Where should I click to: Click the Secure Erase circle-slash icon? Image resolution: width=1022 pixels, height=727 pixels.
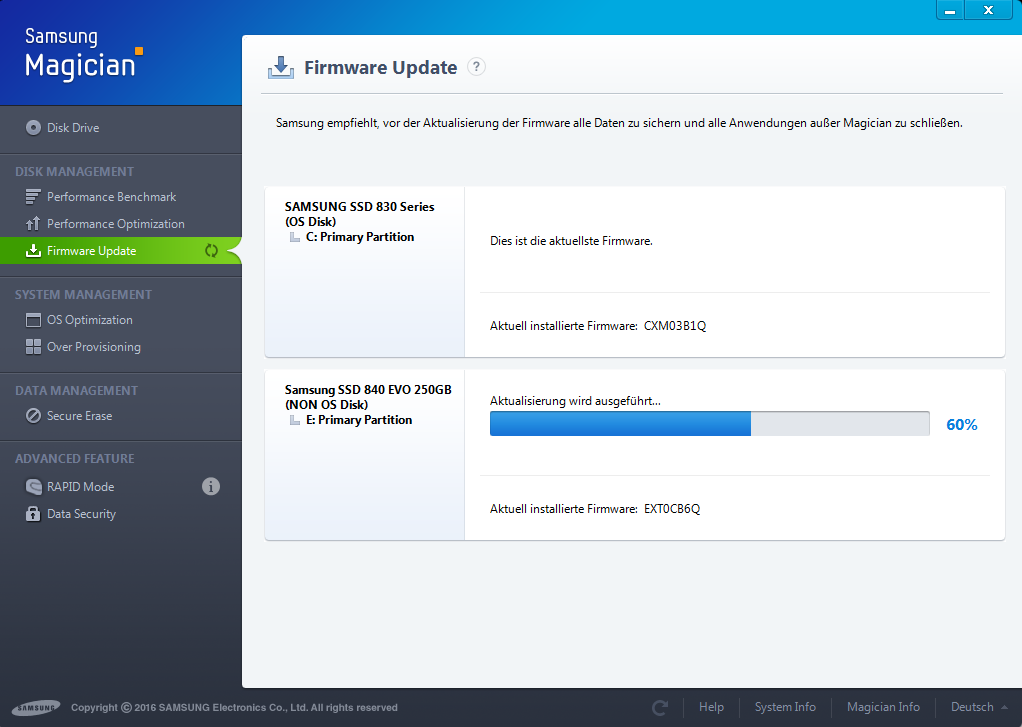pos(33,416)
